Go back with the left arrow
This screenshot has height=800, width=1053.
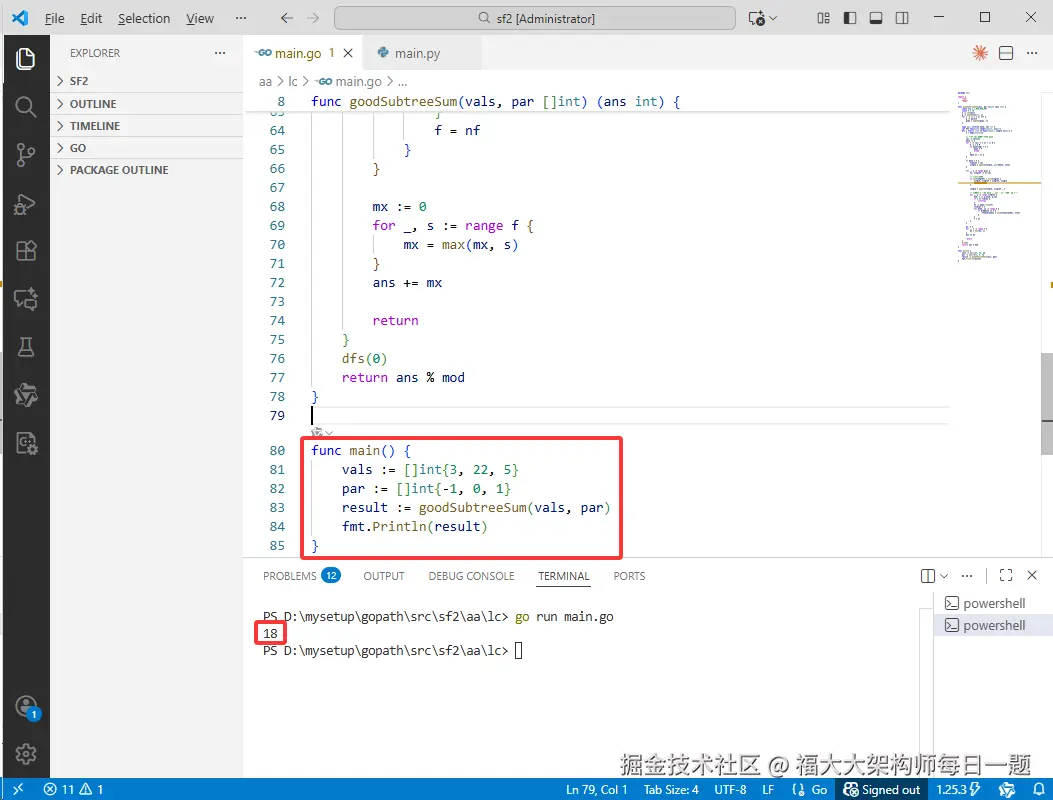coord(287,18)
